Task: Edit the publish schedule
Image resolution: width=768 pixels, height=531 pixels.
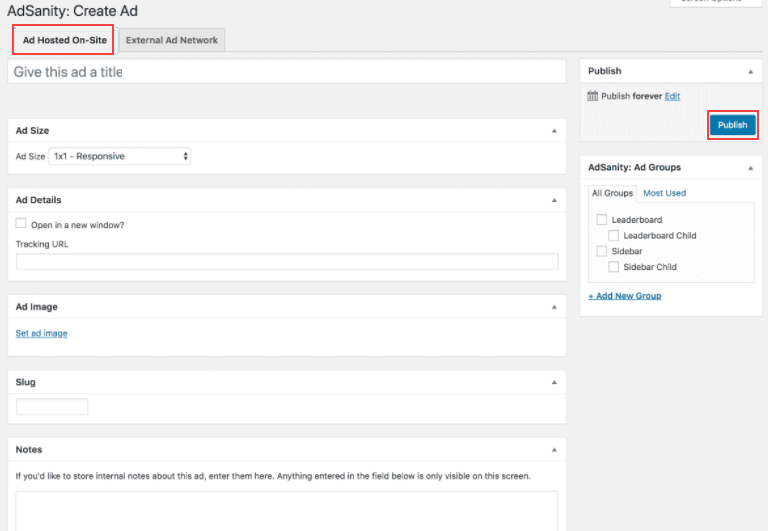Action: point(672,96)
